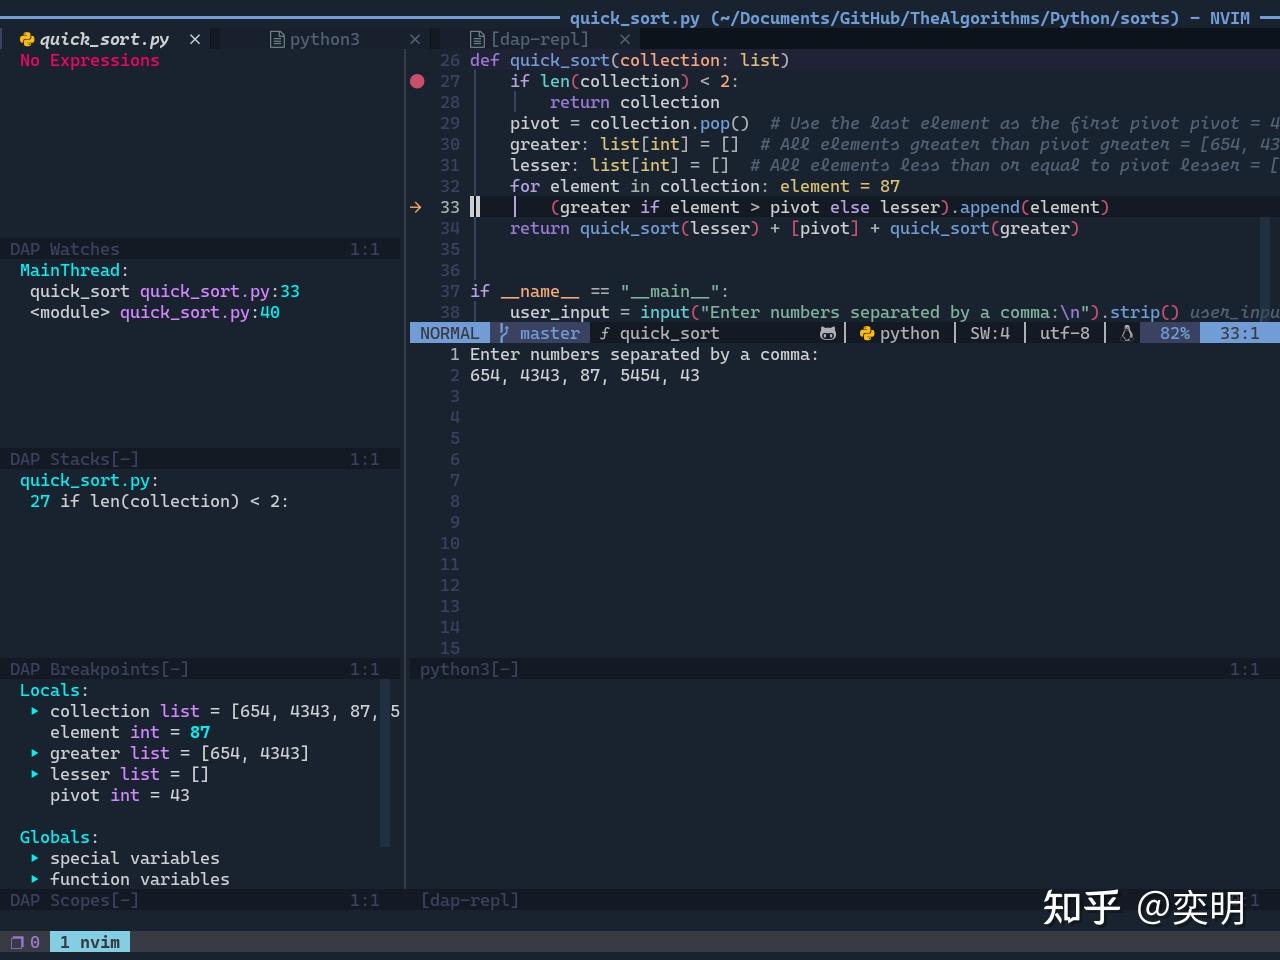Switch to the python3 tab
The height and width of the screenshot is (960, 1280).
pyautogui.click(x=325, y=39)
